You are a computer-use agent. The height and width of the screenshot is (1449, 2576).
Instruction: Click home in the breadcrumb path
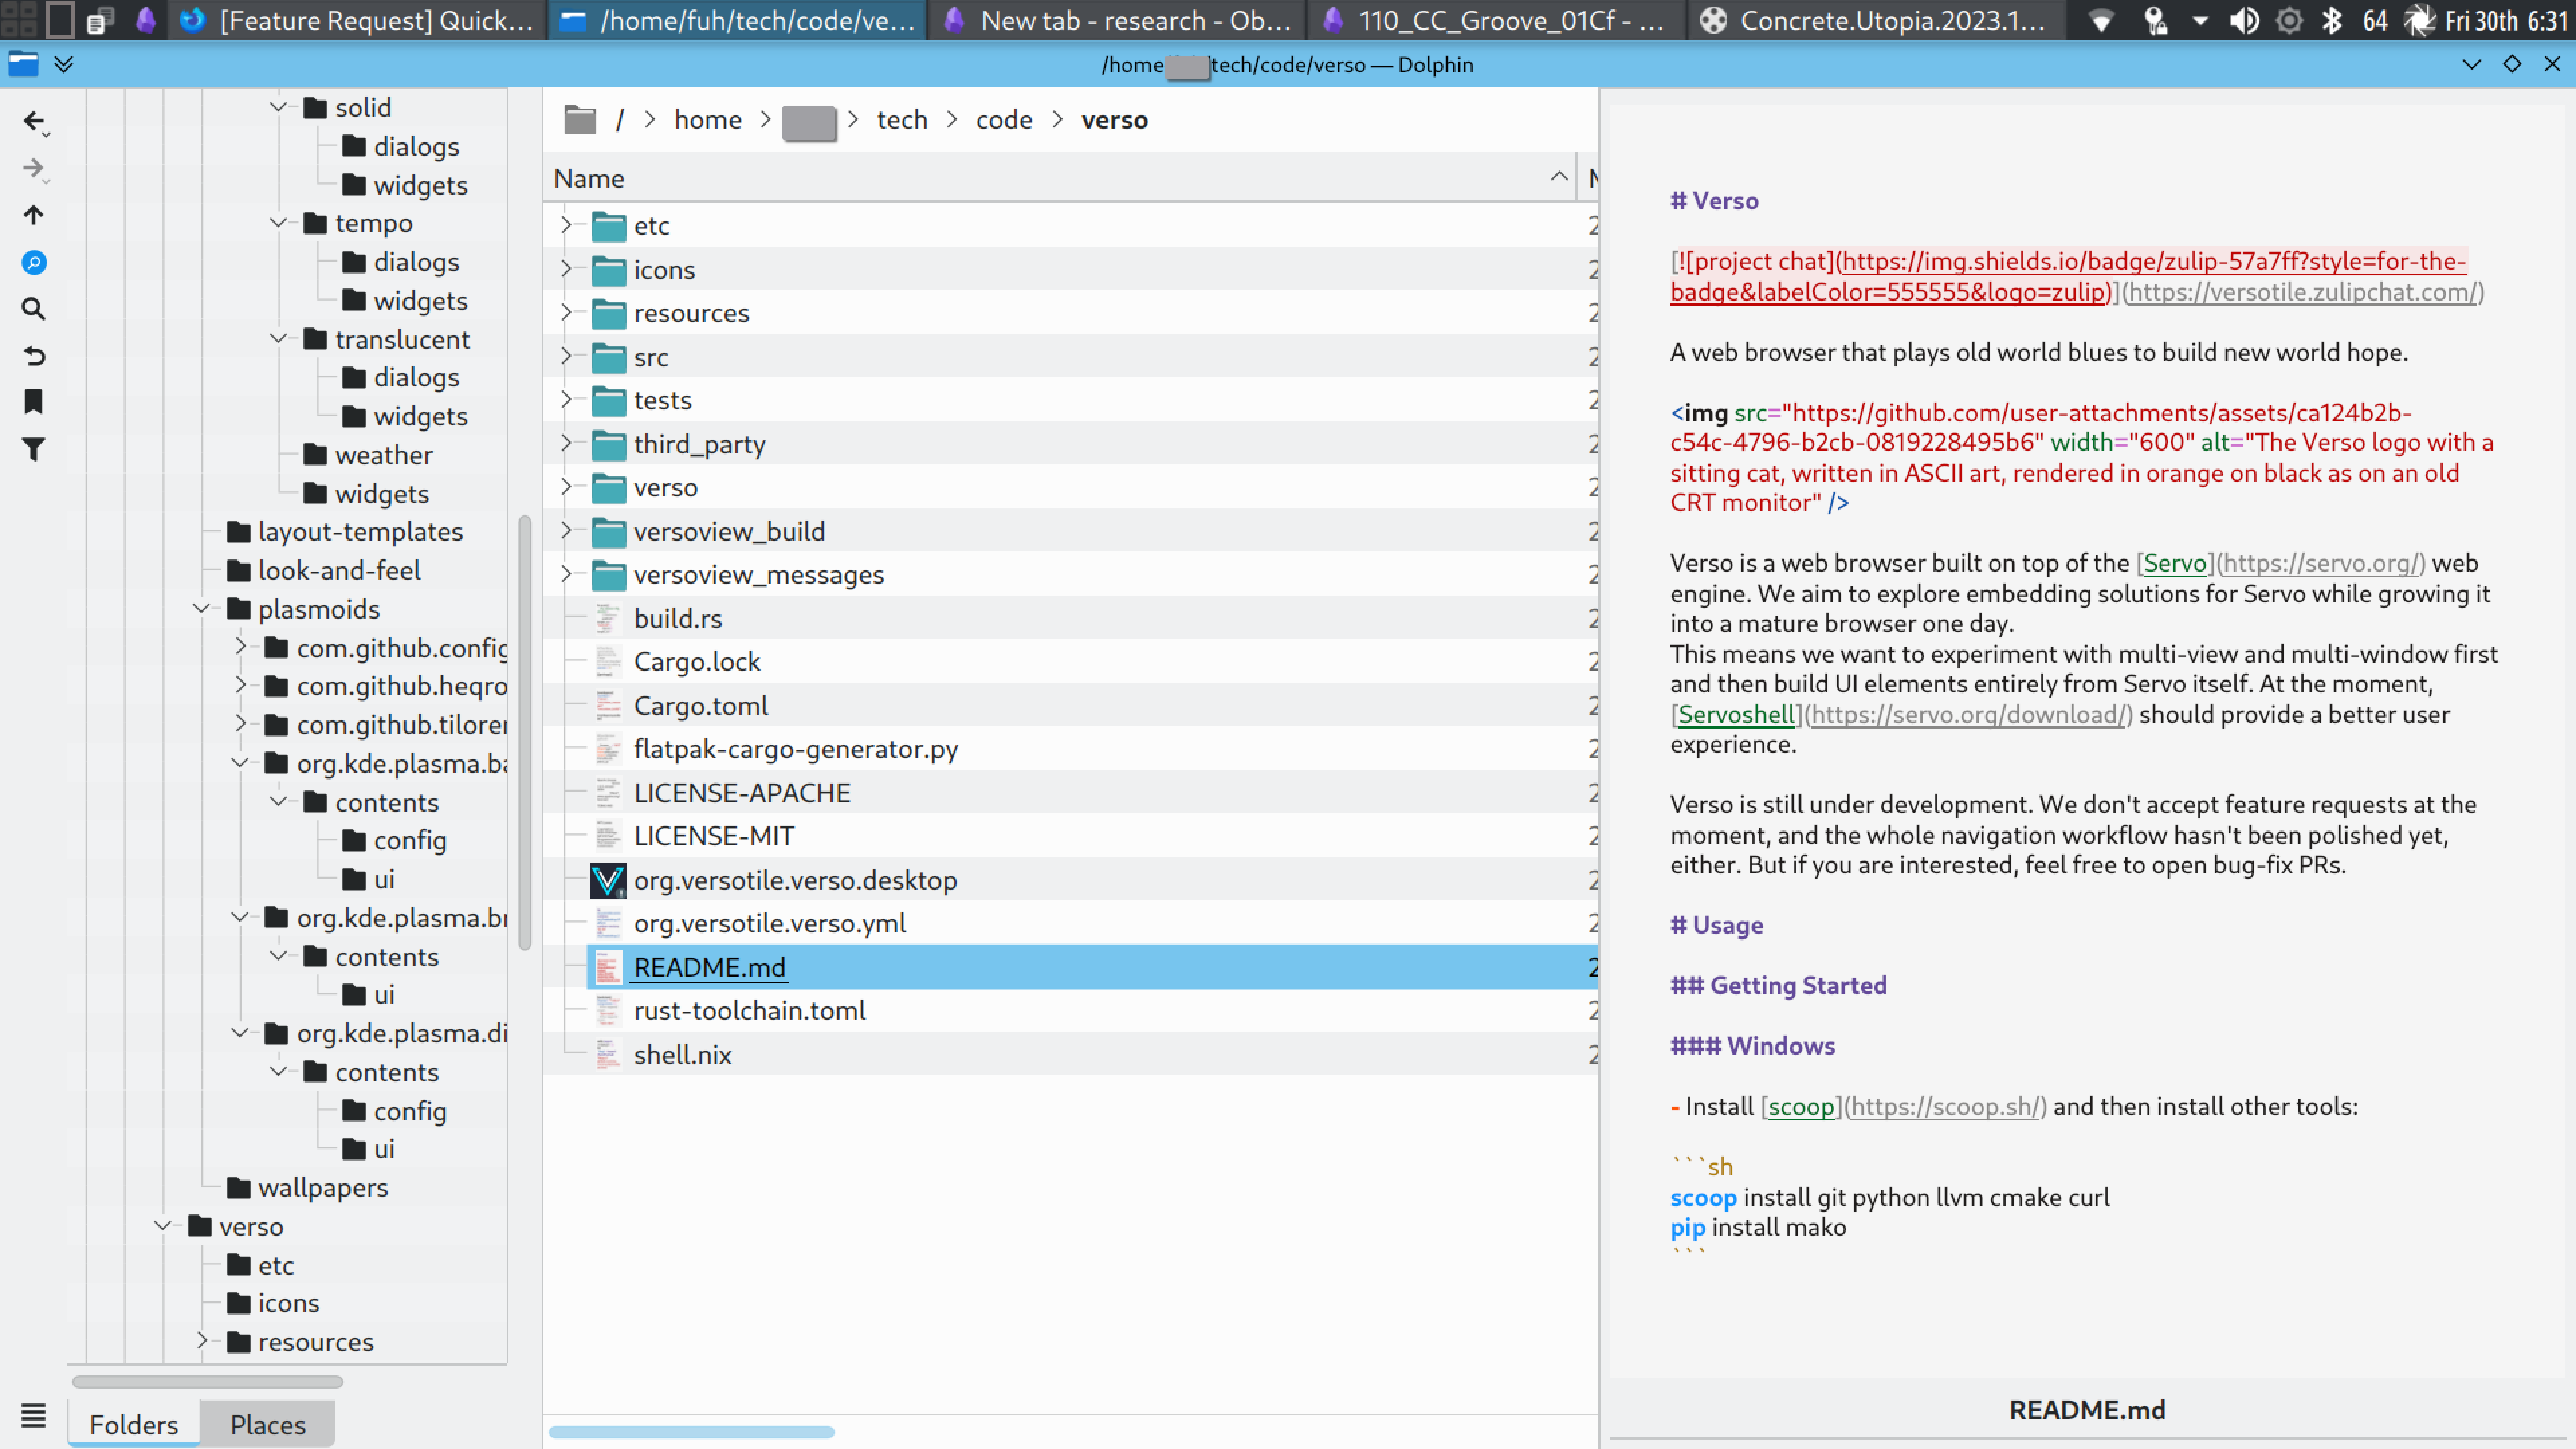pyautogui.click(x=707, y=120)
